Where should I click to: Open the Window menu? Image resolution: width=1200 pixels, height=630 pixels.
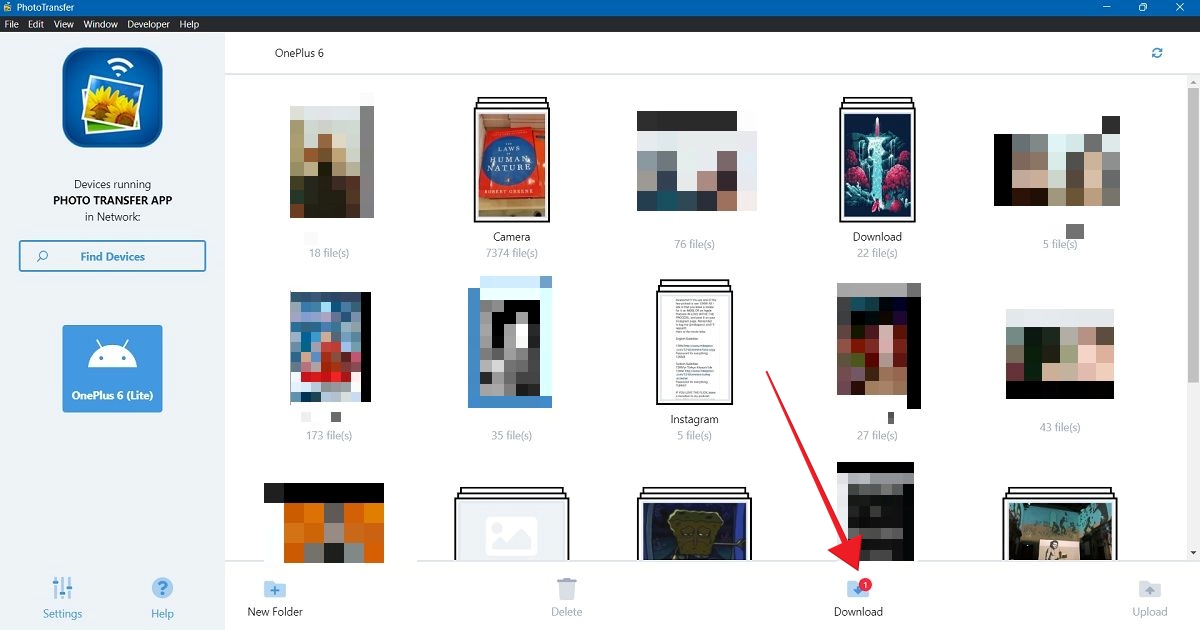click(100, 24)
